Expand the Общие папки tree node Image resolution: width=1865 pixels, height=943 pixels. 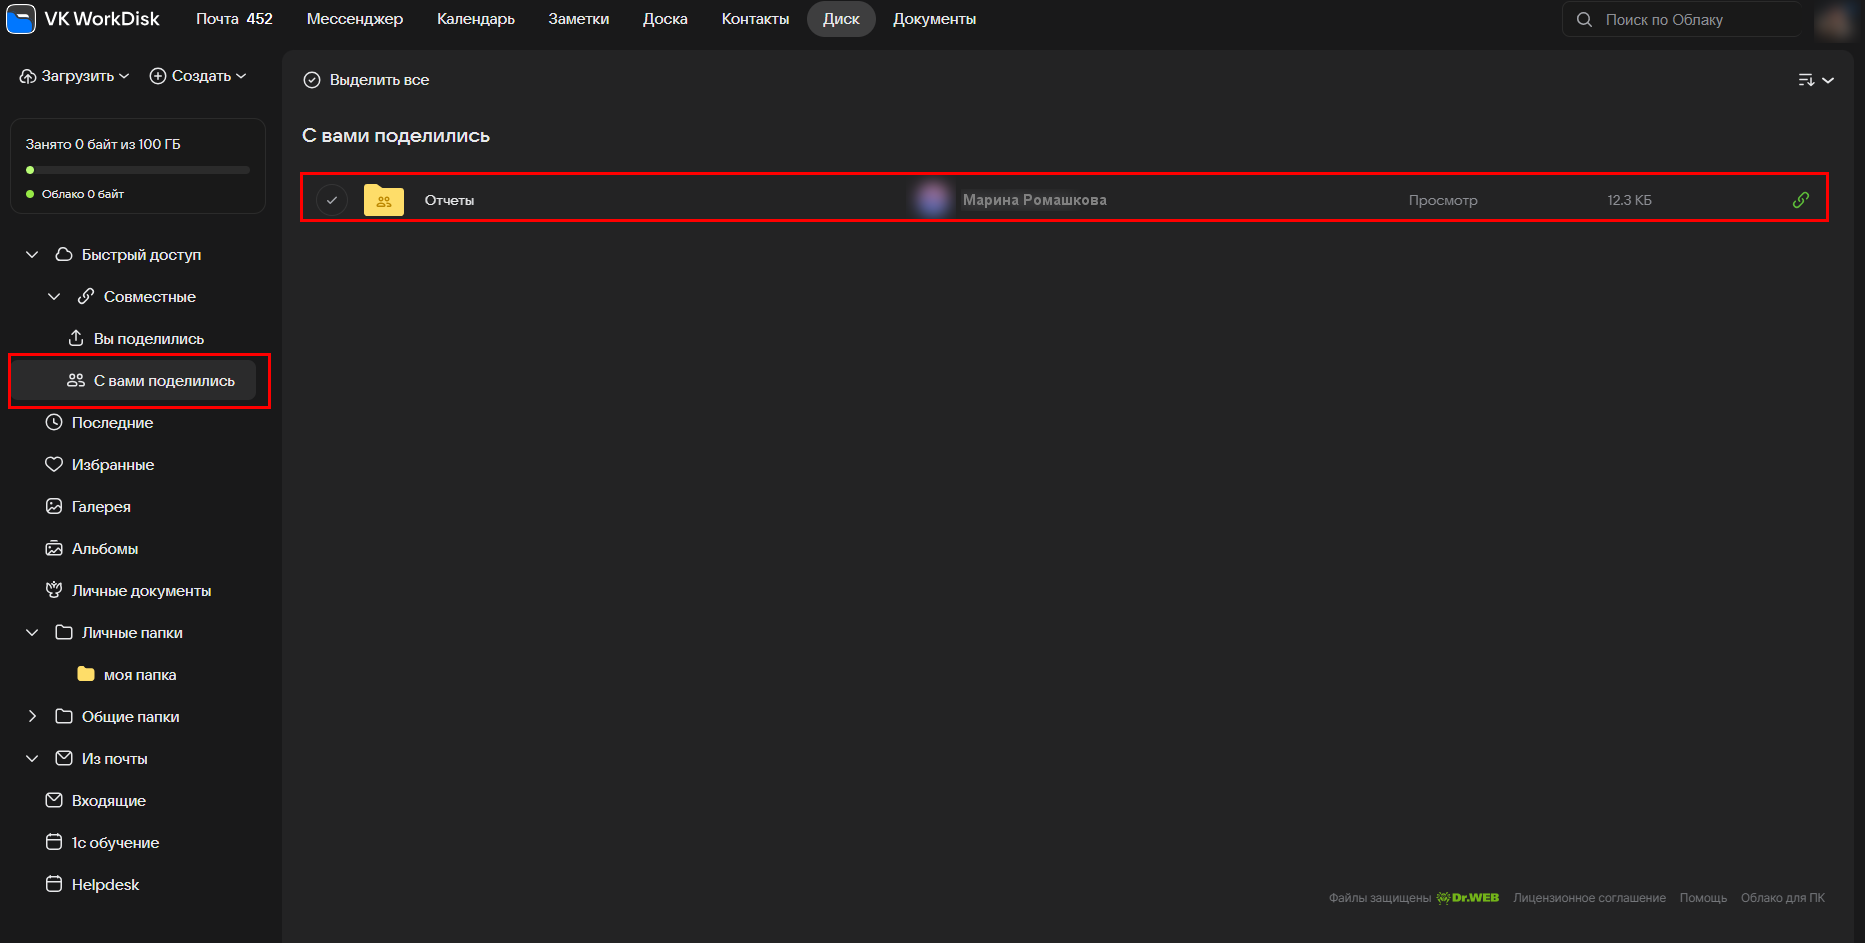coord(32,717)
